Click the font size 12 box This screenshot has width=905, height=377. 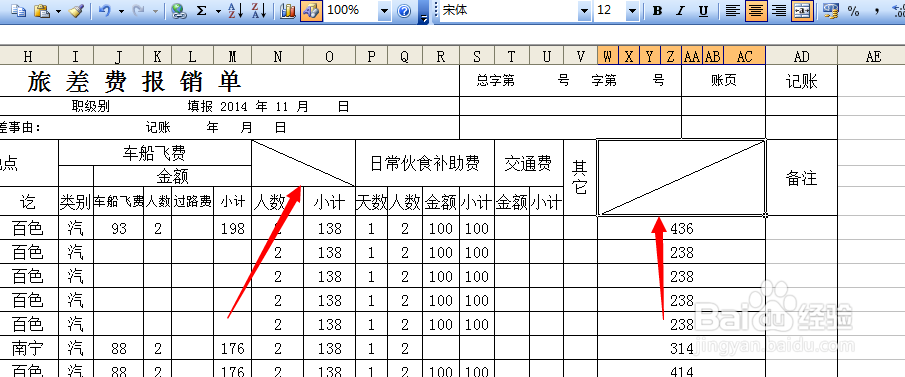click(x=610, y=10)
